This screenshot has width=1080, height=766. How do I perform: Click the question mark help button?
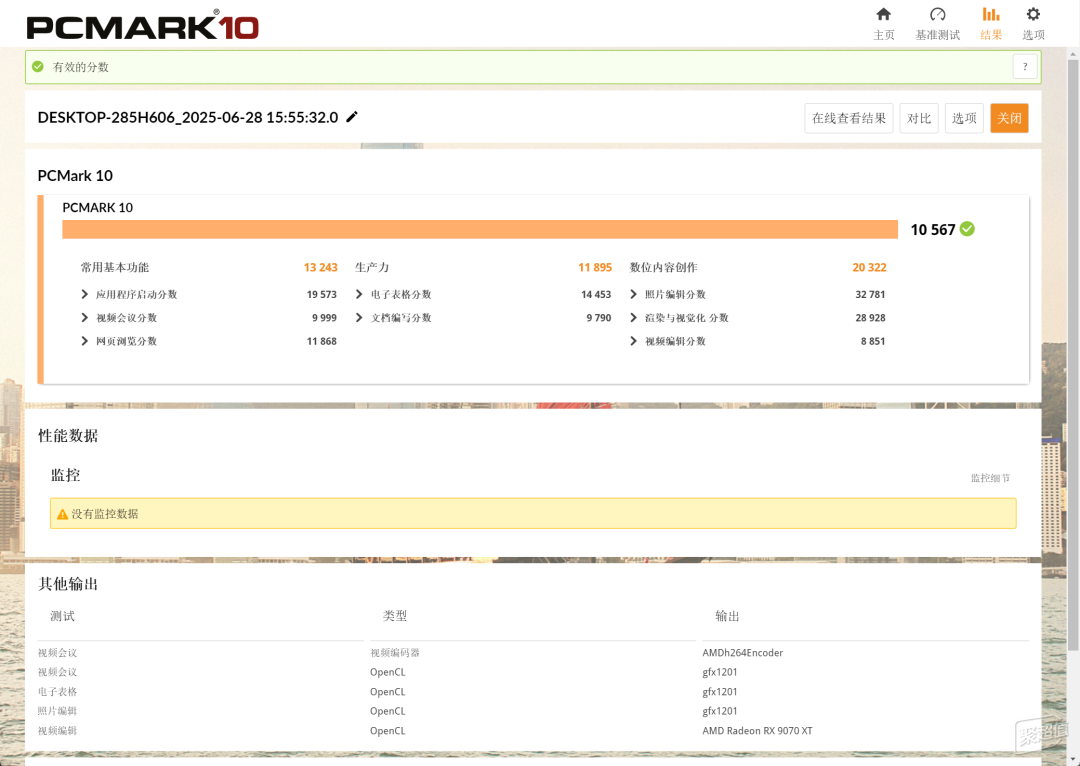pyautogui.click(x=1025, y=67)
